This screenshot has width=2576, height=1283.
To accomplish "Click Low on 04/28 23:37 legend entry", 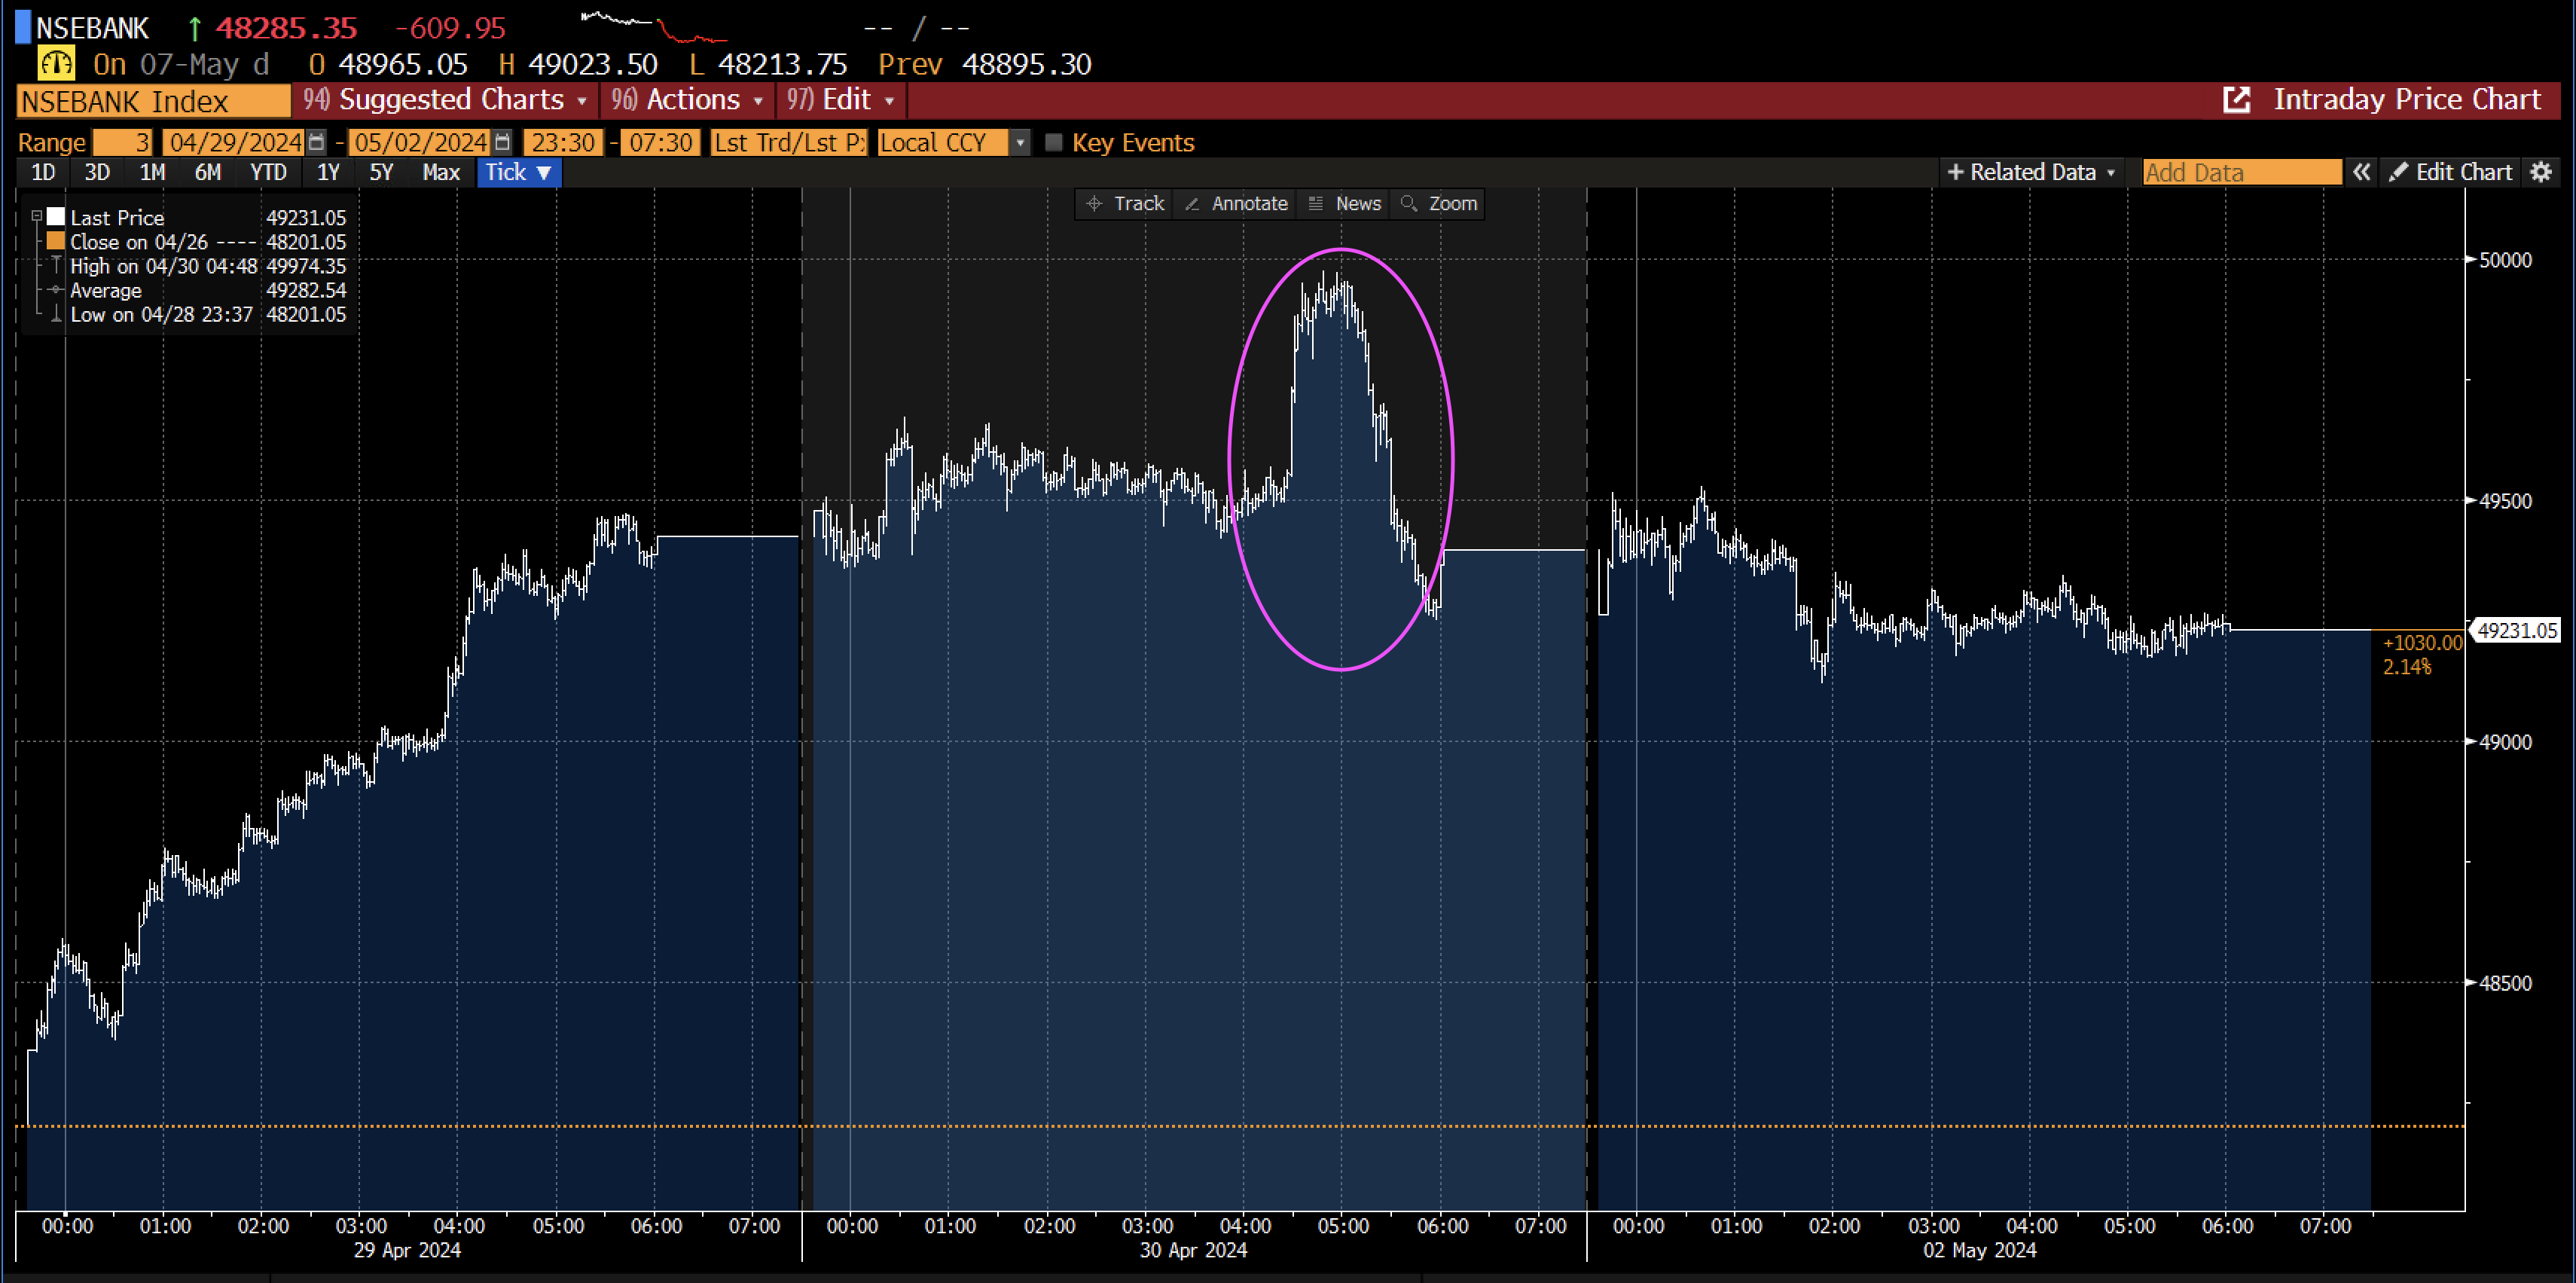I will coord(161,314).
